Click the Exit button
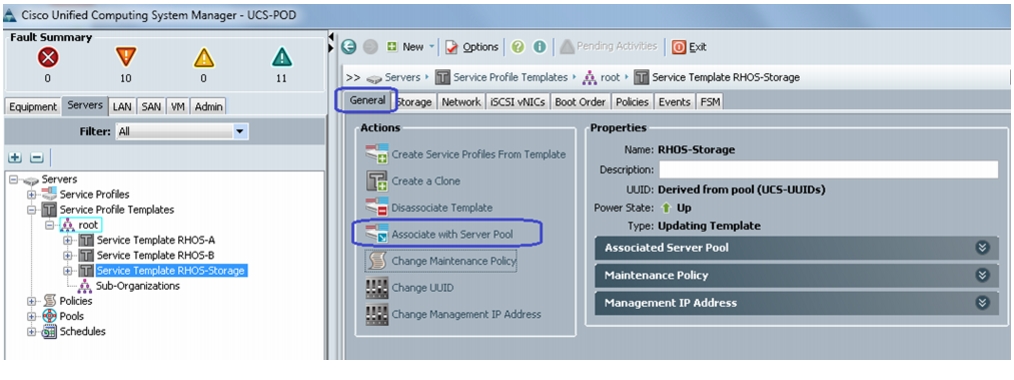The image size is (1014, 380). click(689, 47)
